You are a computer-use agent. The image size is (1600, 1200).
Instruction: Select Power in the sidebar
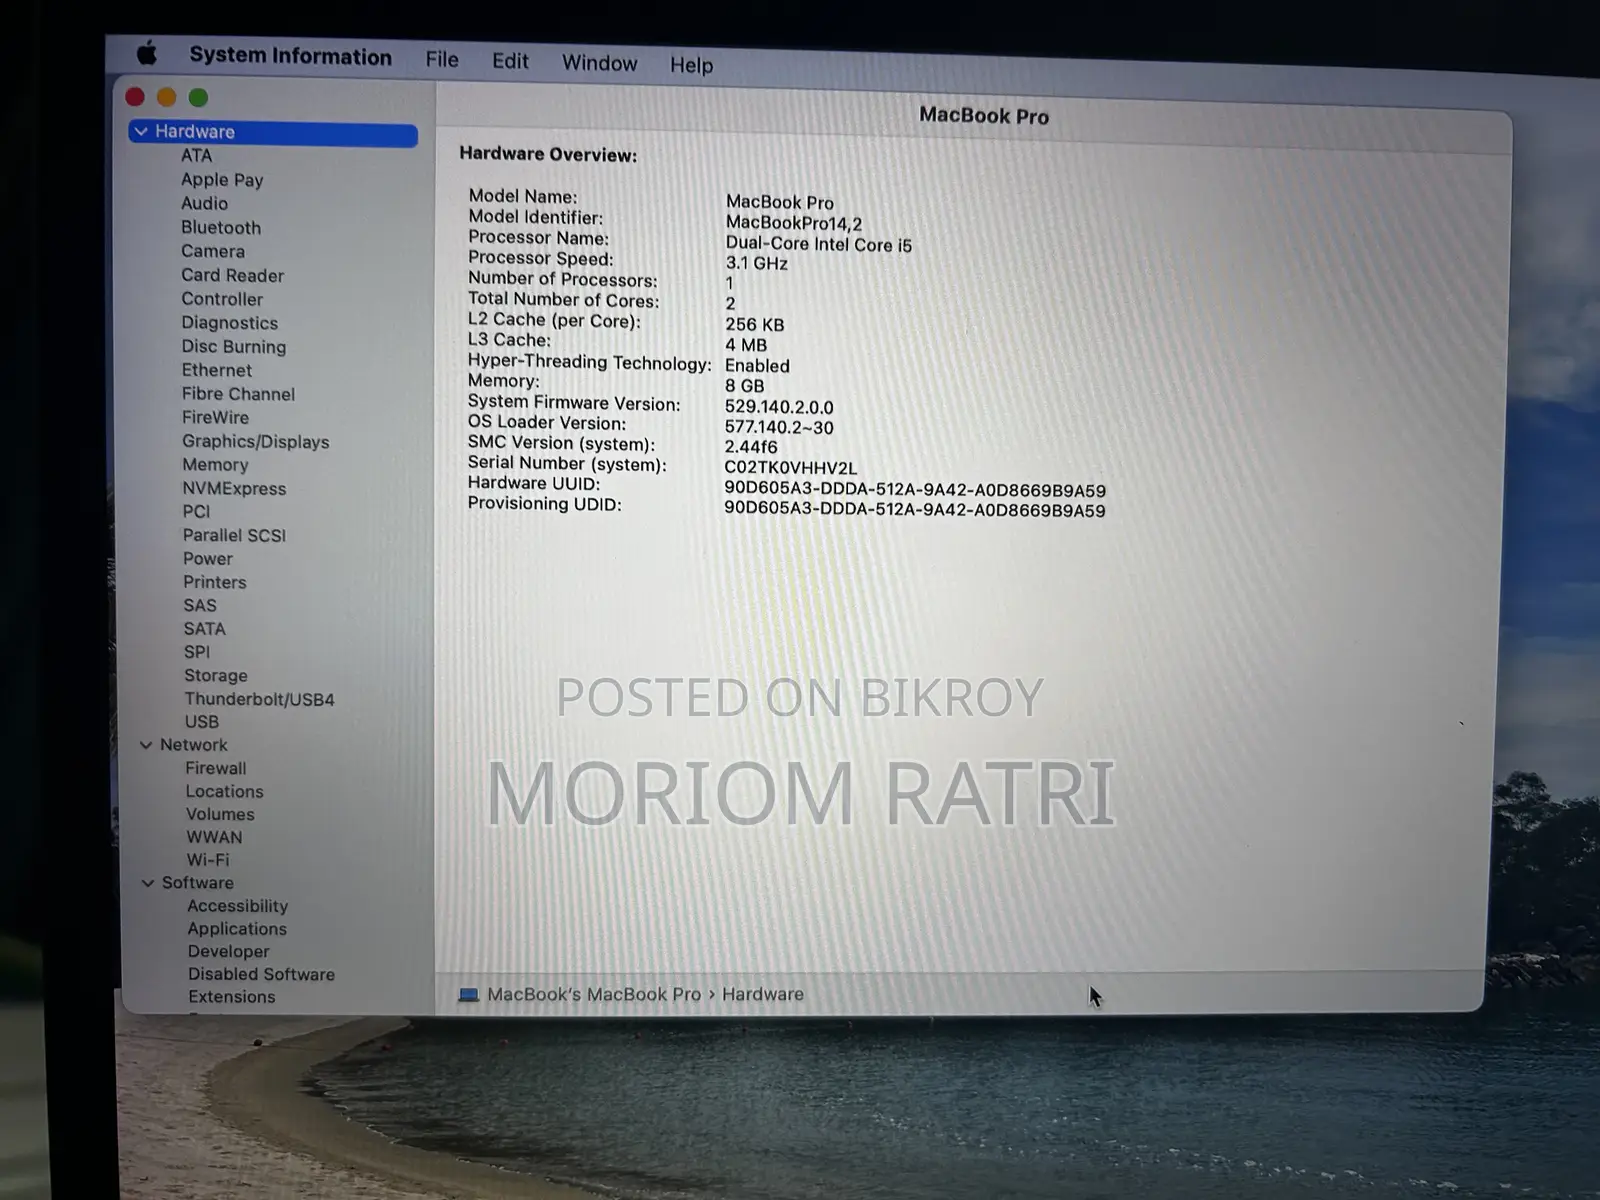point(208,559)
